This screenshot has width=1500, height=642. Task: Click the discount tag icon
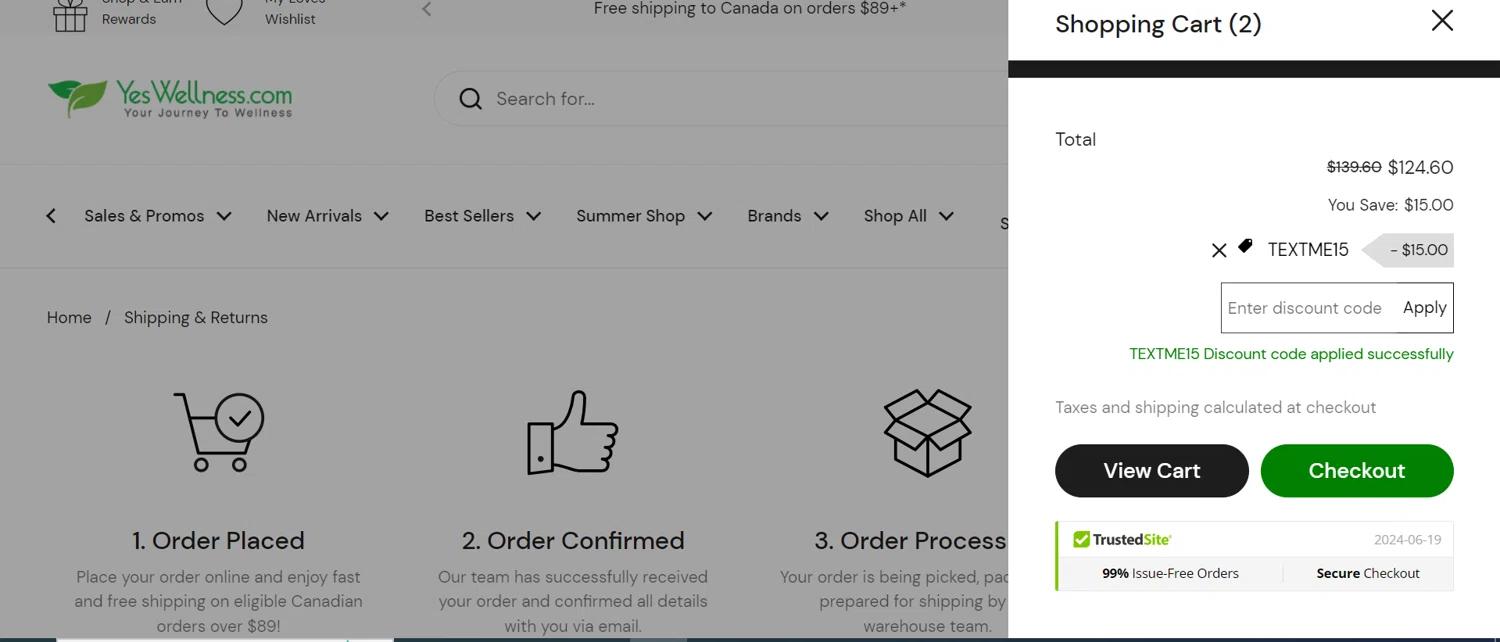click(1245, 246)
